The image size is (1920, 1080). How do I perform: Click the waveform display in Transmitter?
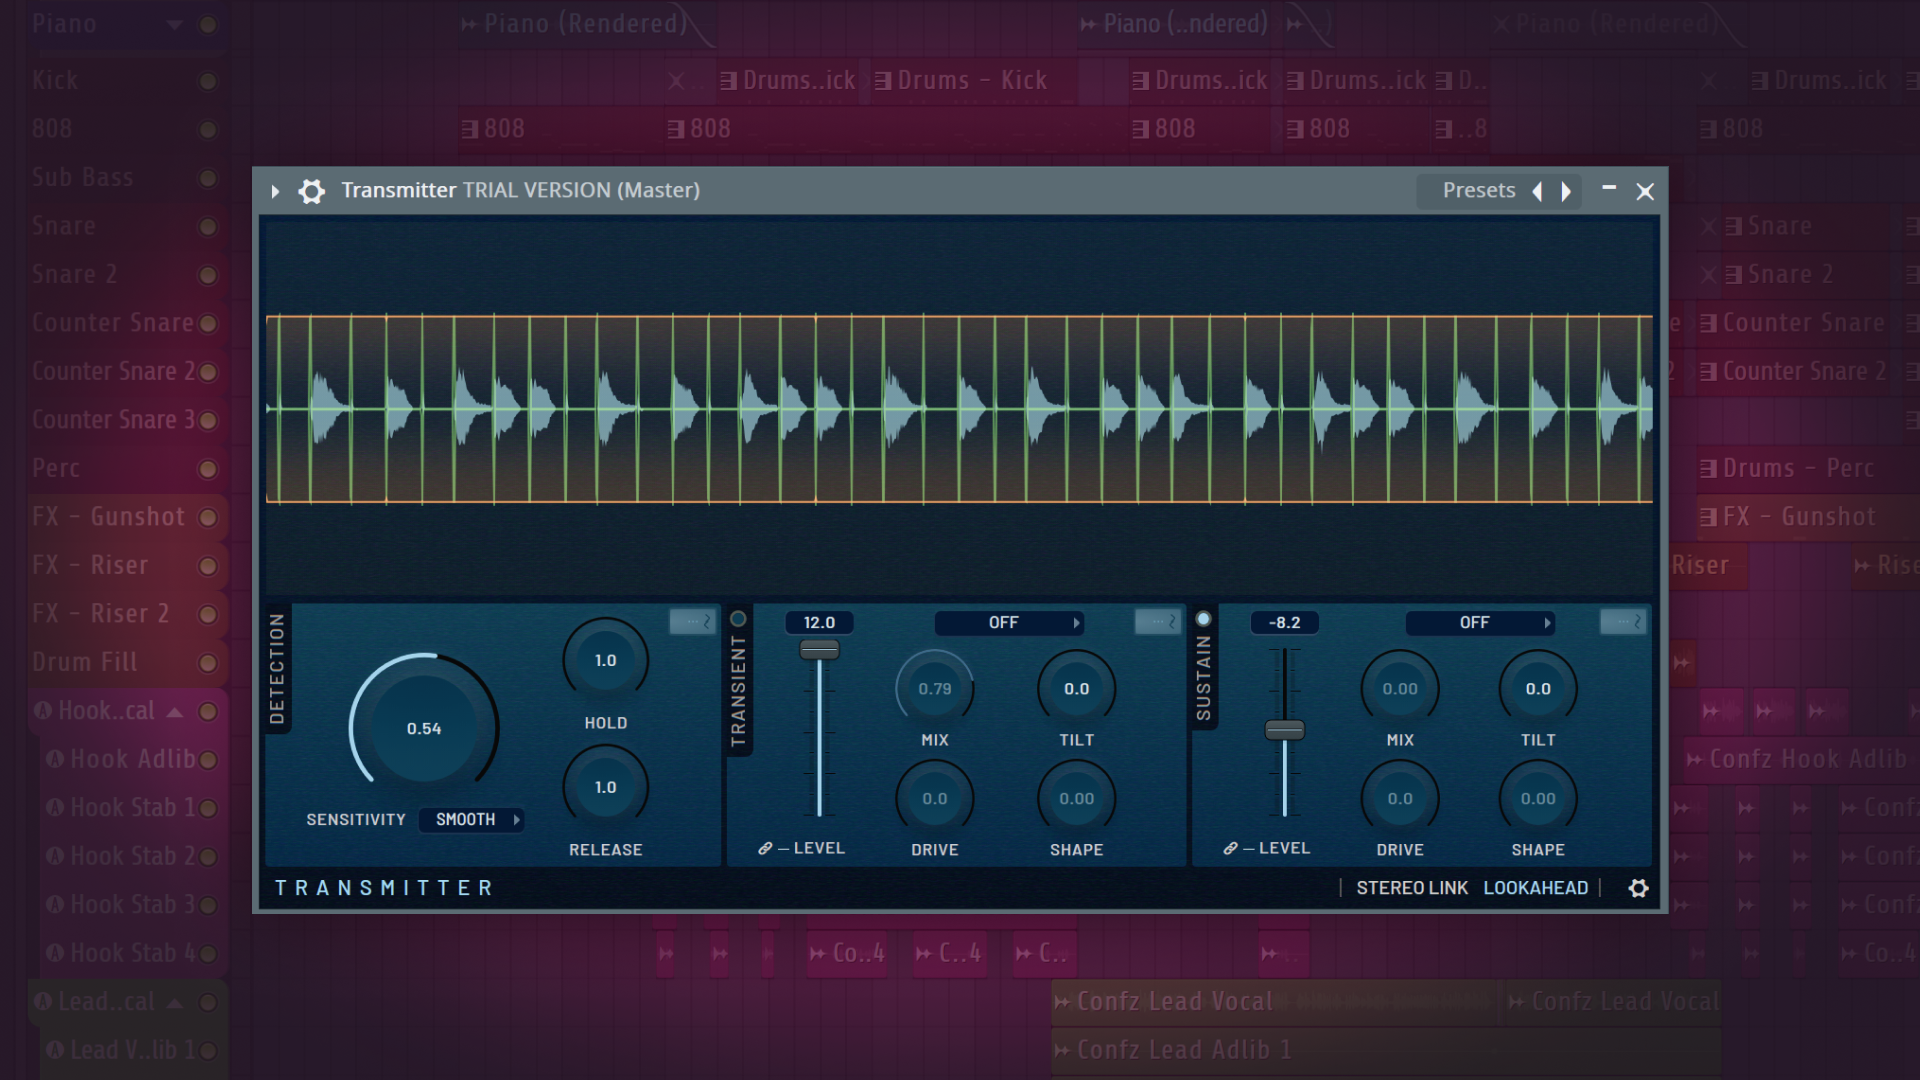click(x=959, y=408)
